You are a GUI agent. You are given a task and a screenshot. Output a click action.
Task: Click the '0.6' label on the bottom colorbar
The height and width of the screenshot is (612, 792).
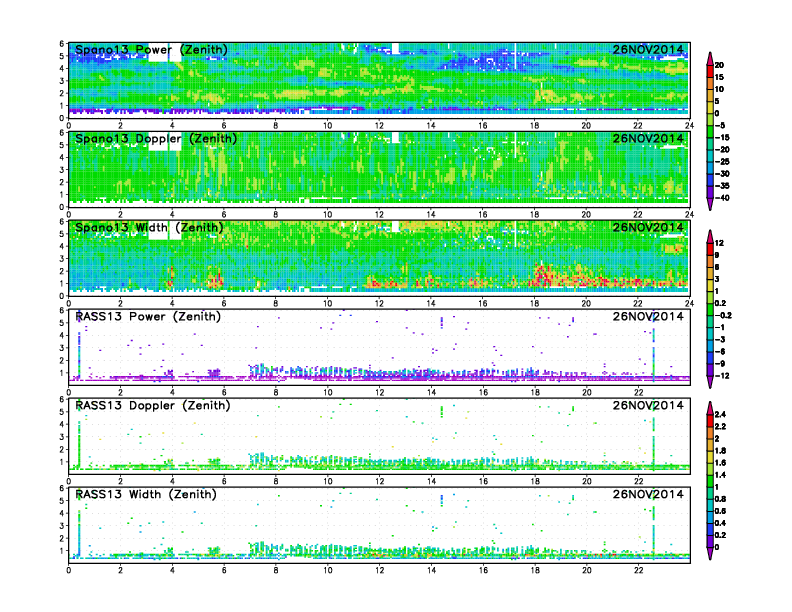click(720, 511)
